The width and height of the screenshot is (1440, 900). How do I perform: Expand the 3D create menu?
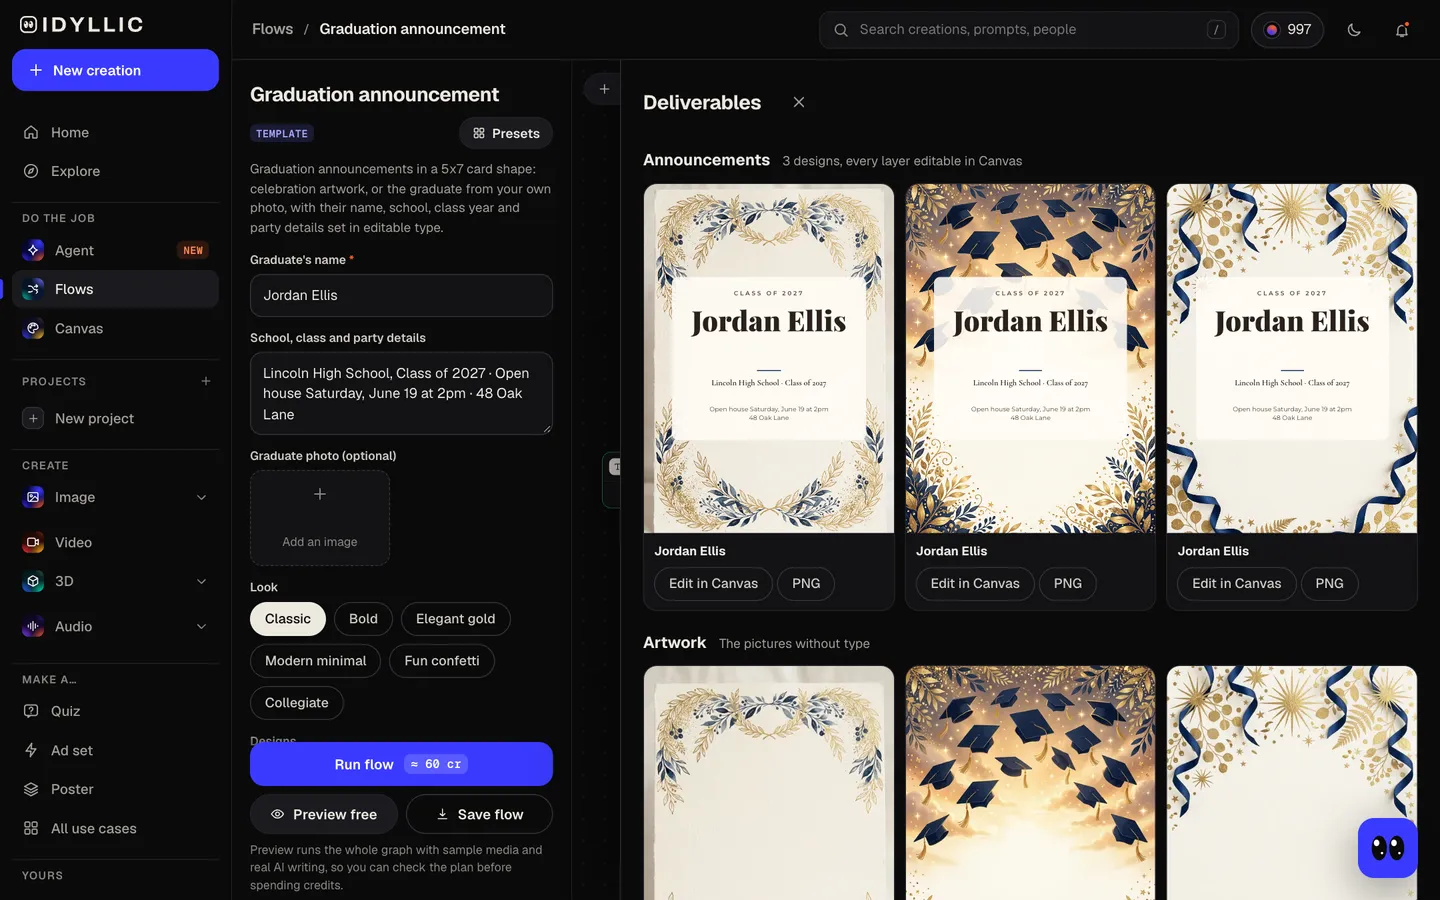click(202, 581)
